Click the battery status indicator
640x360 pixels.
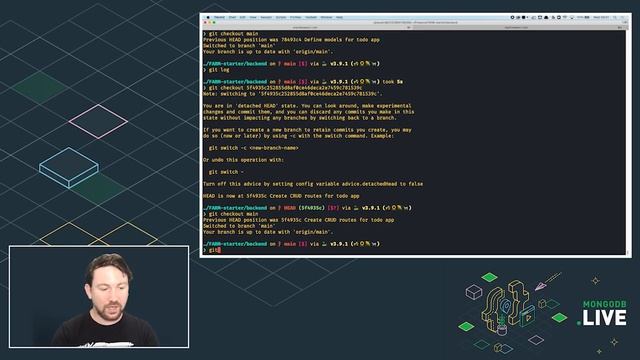coord(584,18)
